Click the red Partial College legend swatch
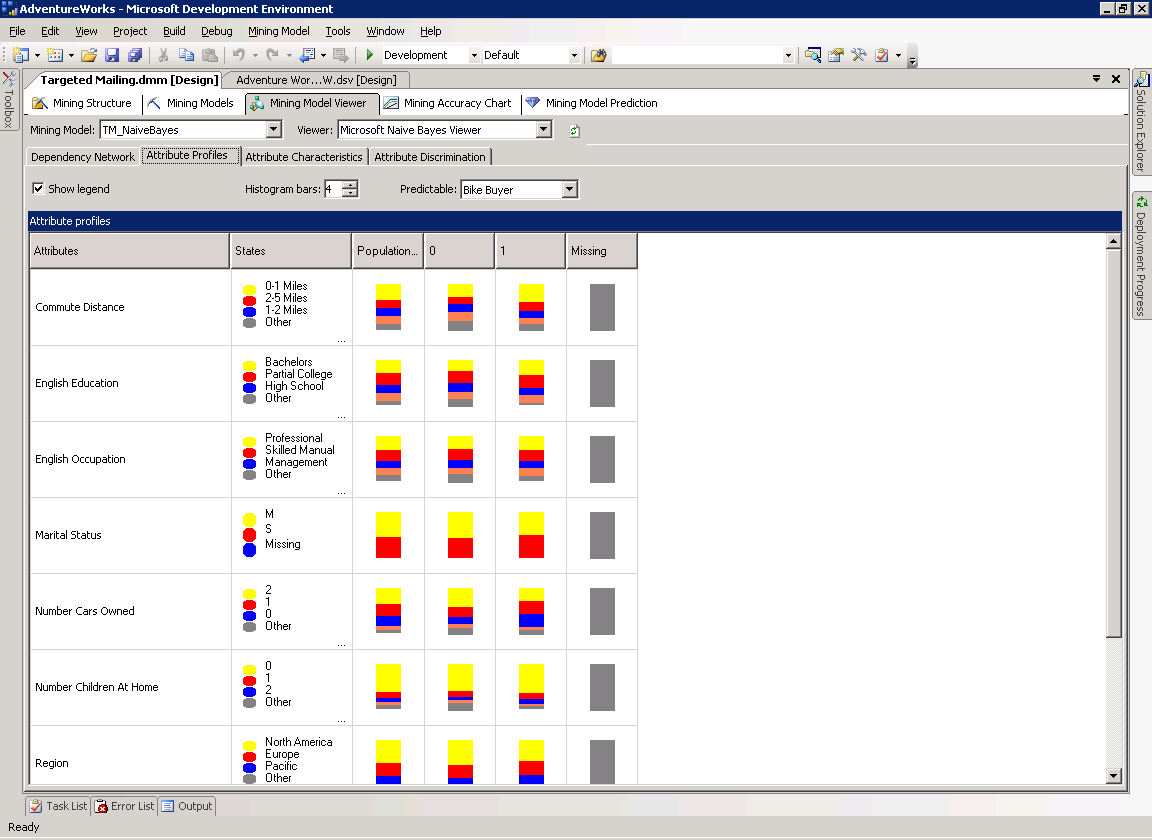This screenshot has height=840, width=1152. [250, 376]
